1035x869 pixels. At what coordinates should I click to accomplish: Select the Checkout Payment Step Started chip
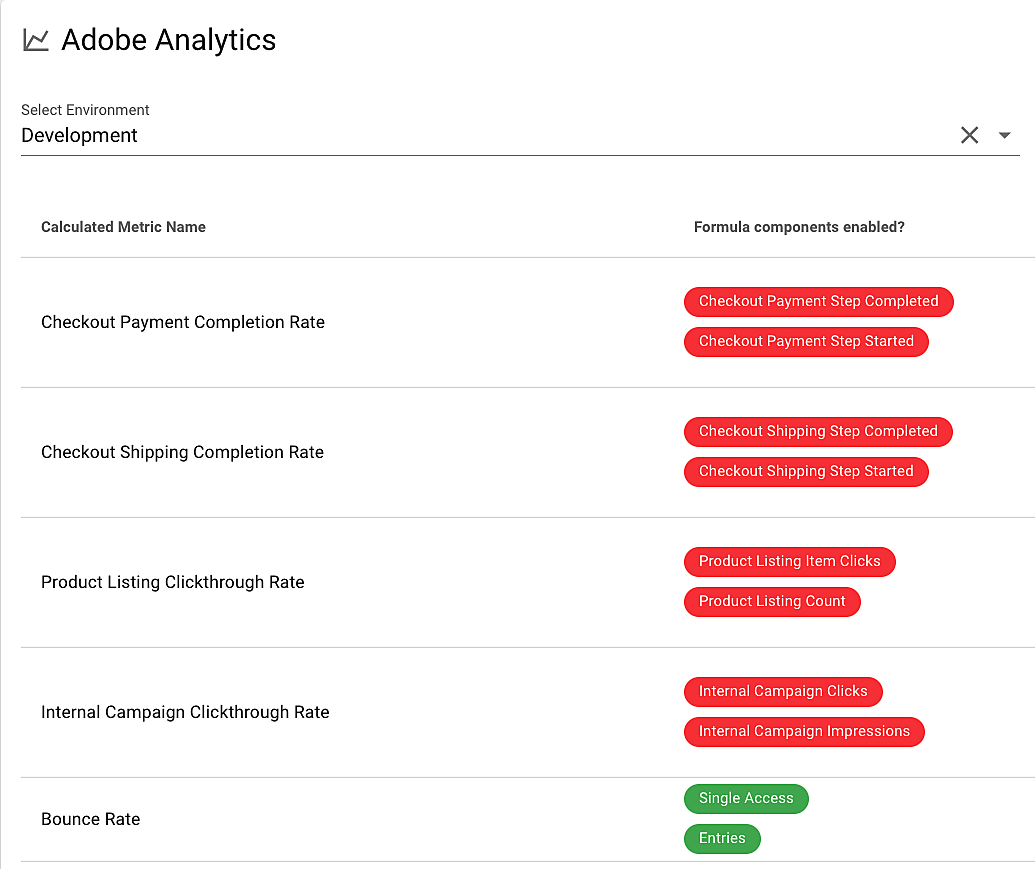pyautogui.click(x=806, y=342)
